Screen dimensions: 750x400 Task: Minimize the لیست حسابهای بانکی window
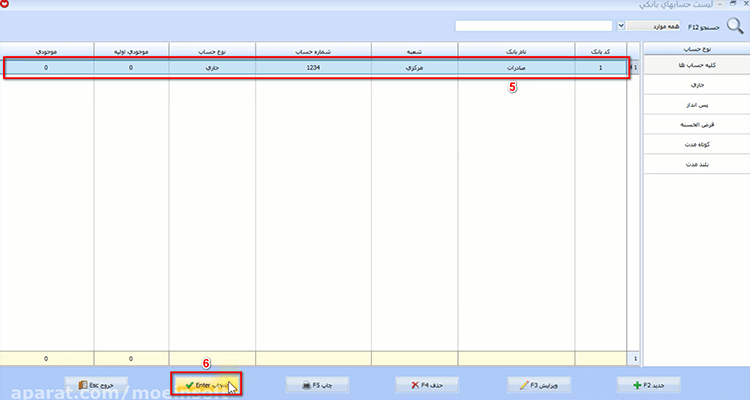[x=720, y=4]
